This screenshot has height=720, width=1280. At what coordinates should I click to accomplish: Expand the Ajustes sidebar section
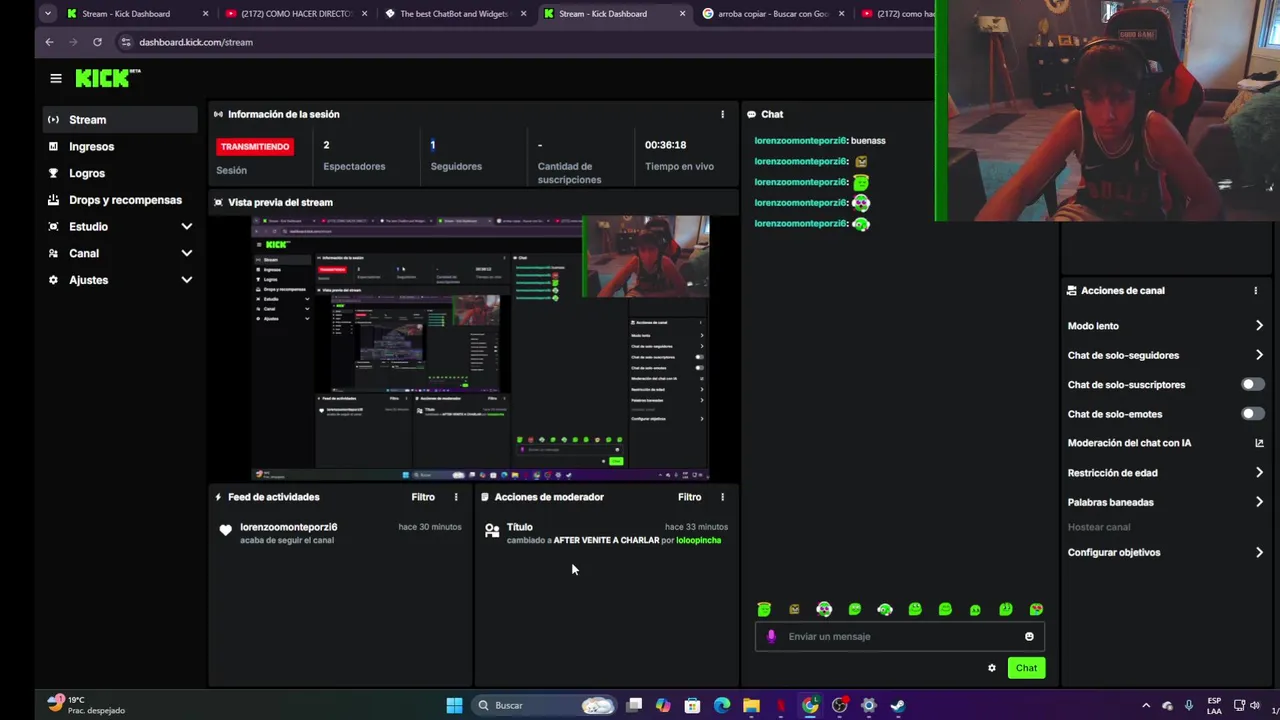pos(120,280)
